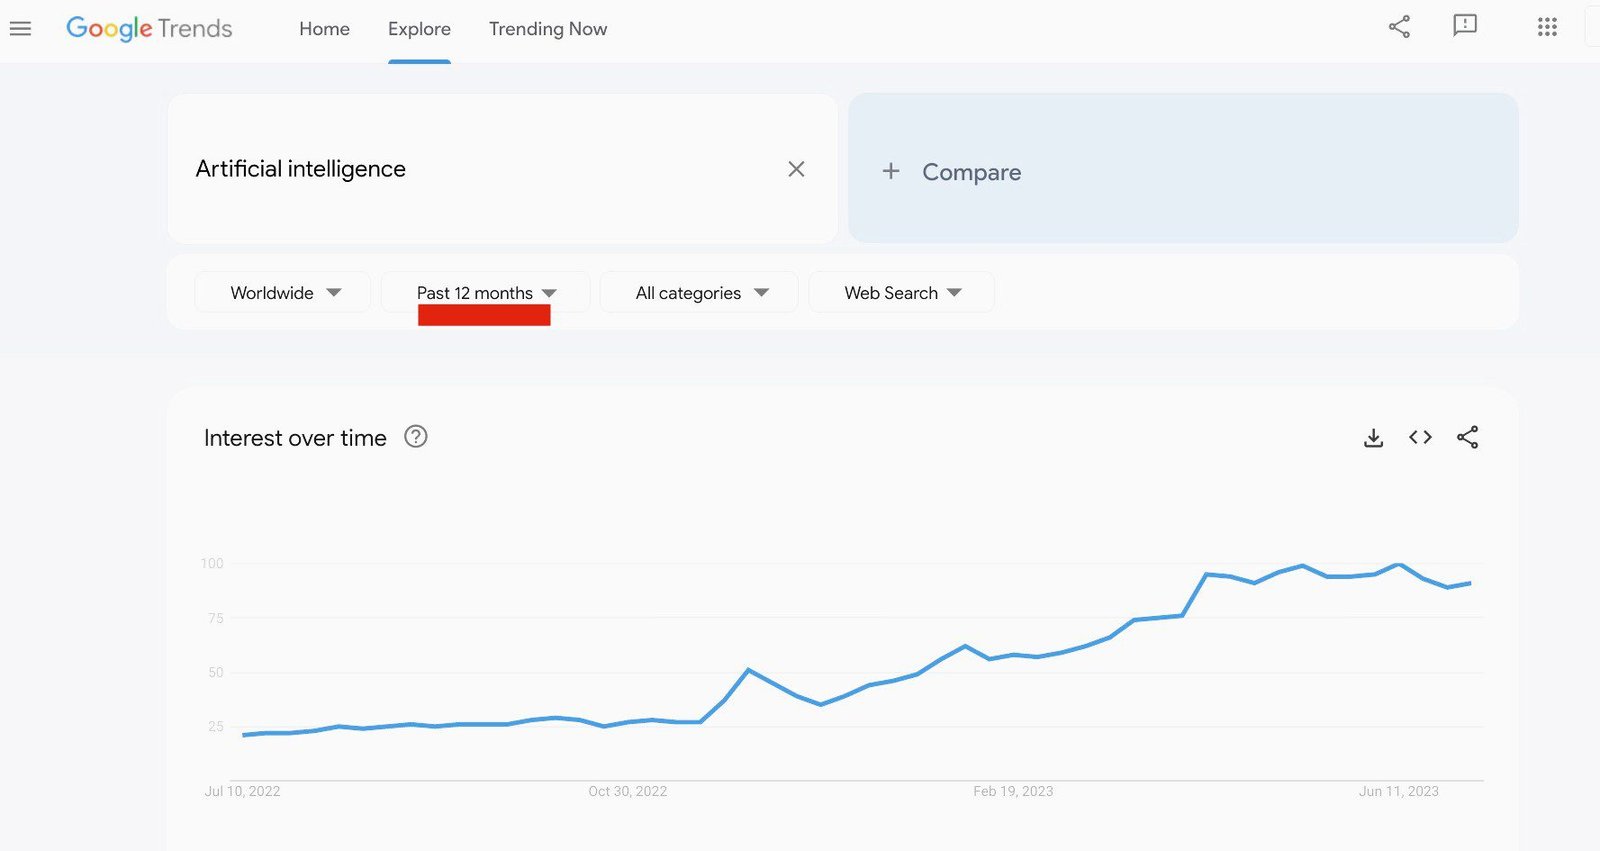Click the Feb 19, 2023 axis label
The width and height of the screenshot is (1600, 851).
pyautogui.click(x=1013, y=791)
